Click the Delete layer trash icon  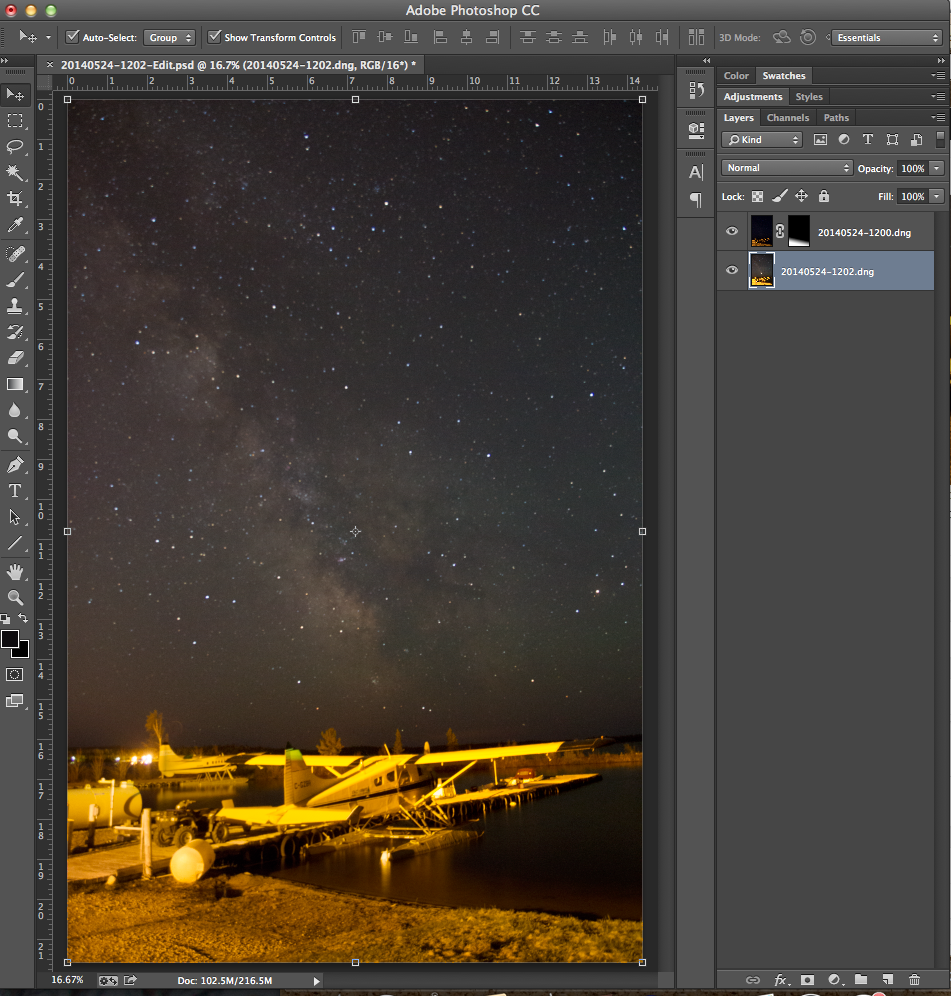914,980
